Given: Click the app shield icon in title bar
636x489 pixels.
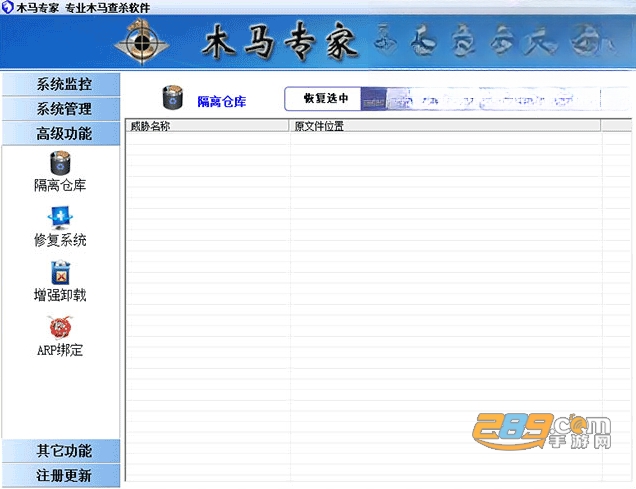Looking at the screenshot, I should [7, 7].
